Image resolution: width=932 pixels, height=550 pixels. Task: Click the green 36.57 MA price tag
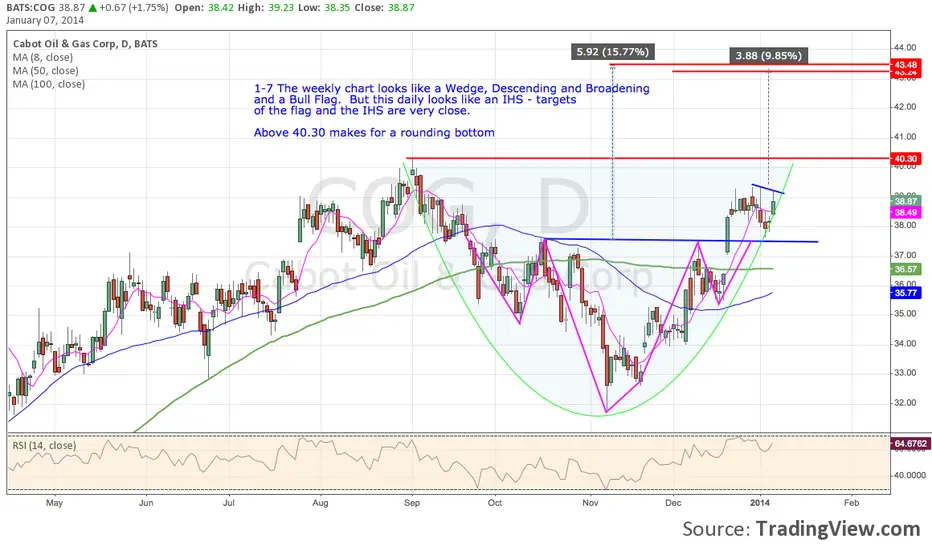click(905, 269)
